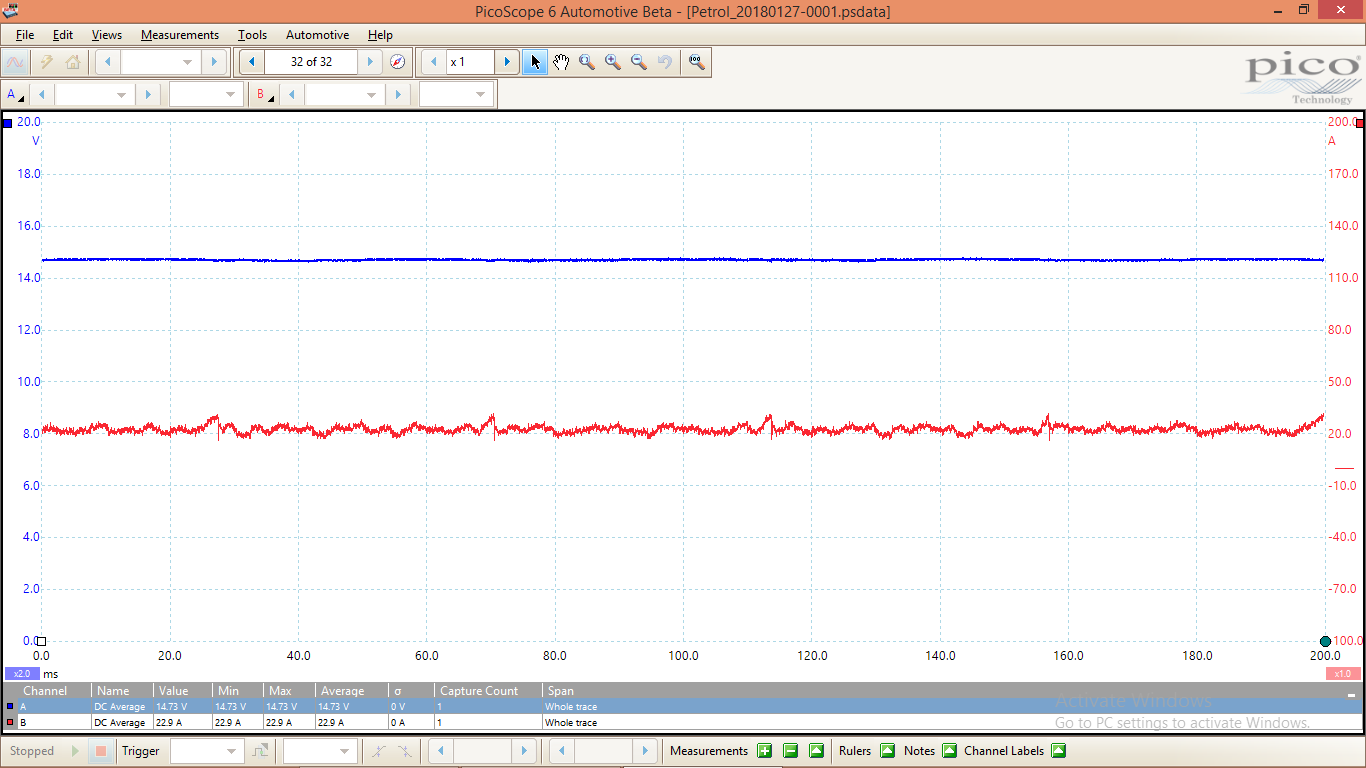Select the hand pan tool

pos(561,62)
